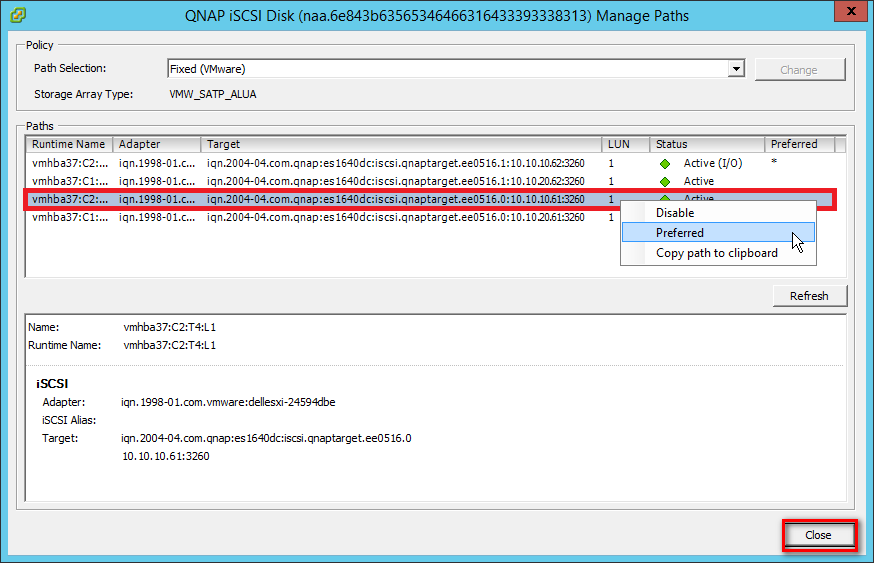
Task: Sort by the LUN column header
Action: (x=626, y=144)
